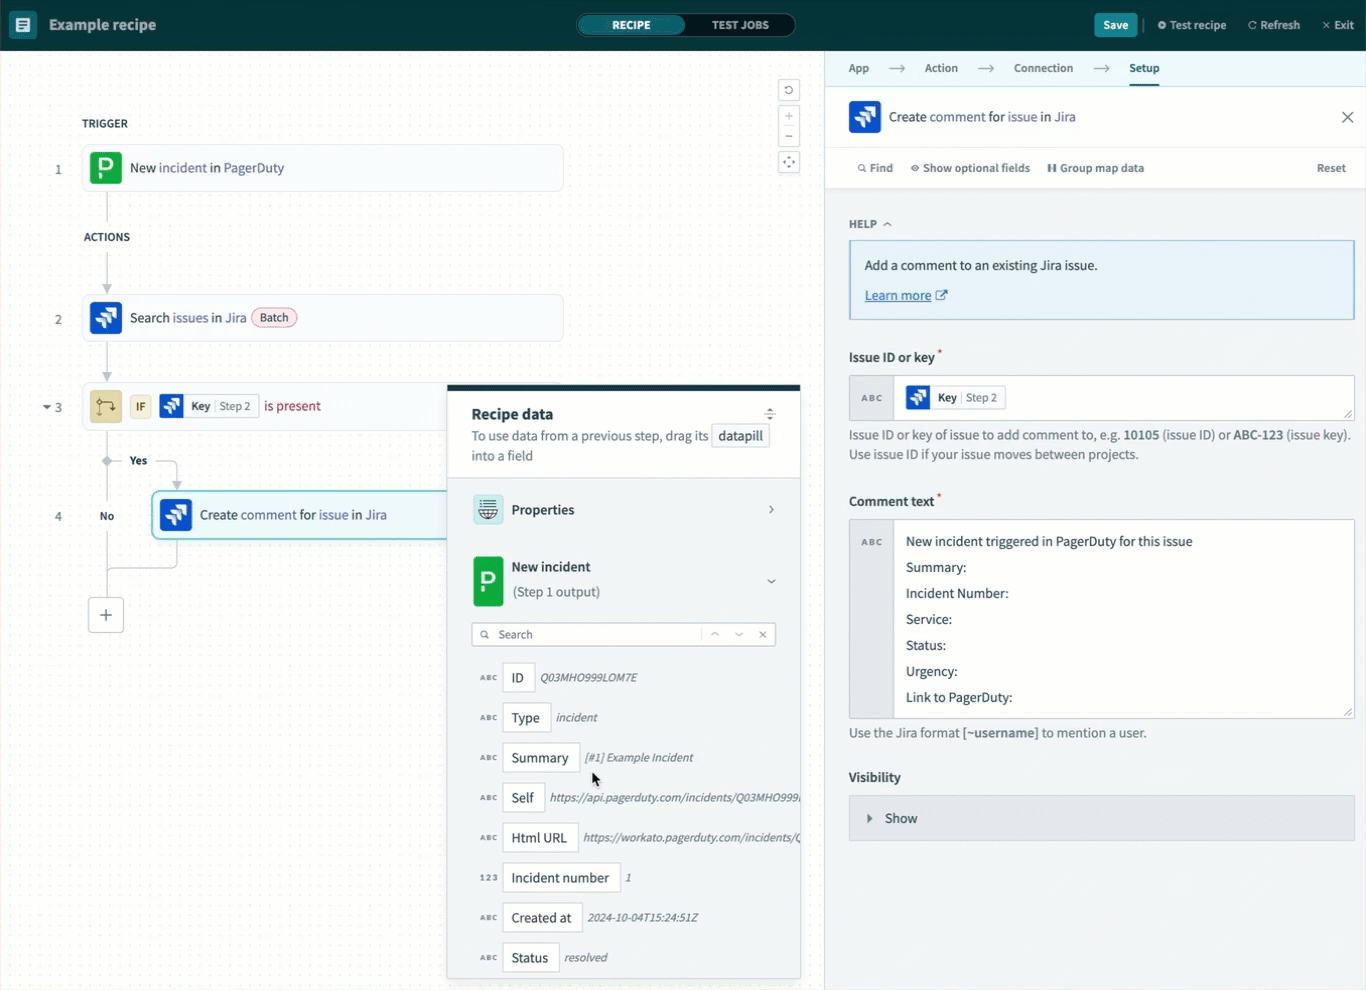
Task: Open the Connection tab in setup navigation
Action: click(x=1043, y=68)
